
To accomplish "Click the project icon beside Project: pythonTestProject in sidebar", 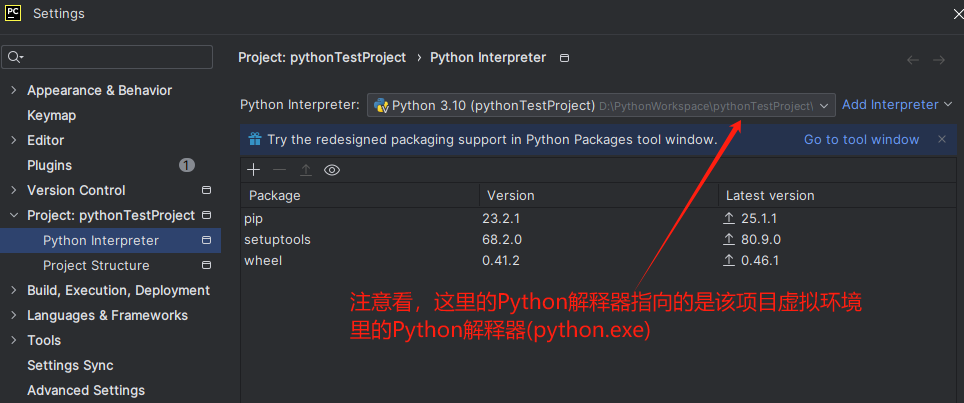I will [x=207, y=215].
